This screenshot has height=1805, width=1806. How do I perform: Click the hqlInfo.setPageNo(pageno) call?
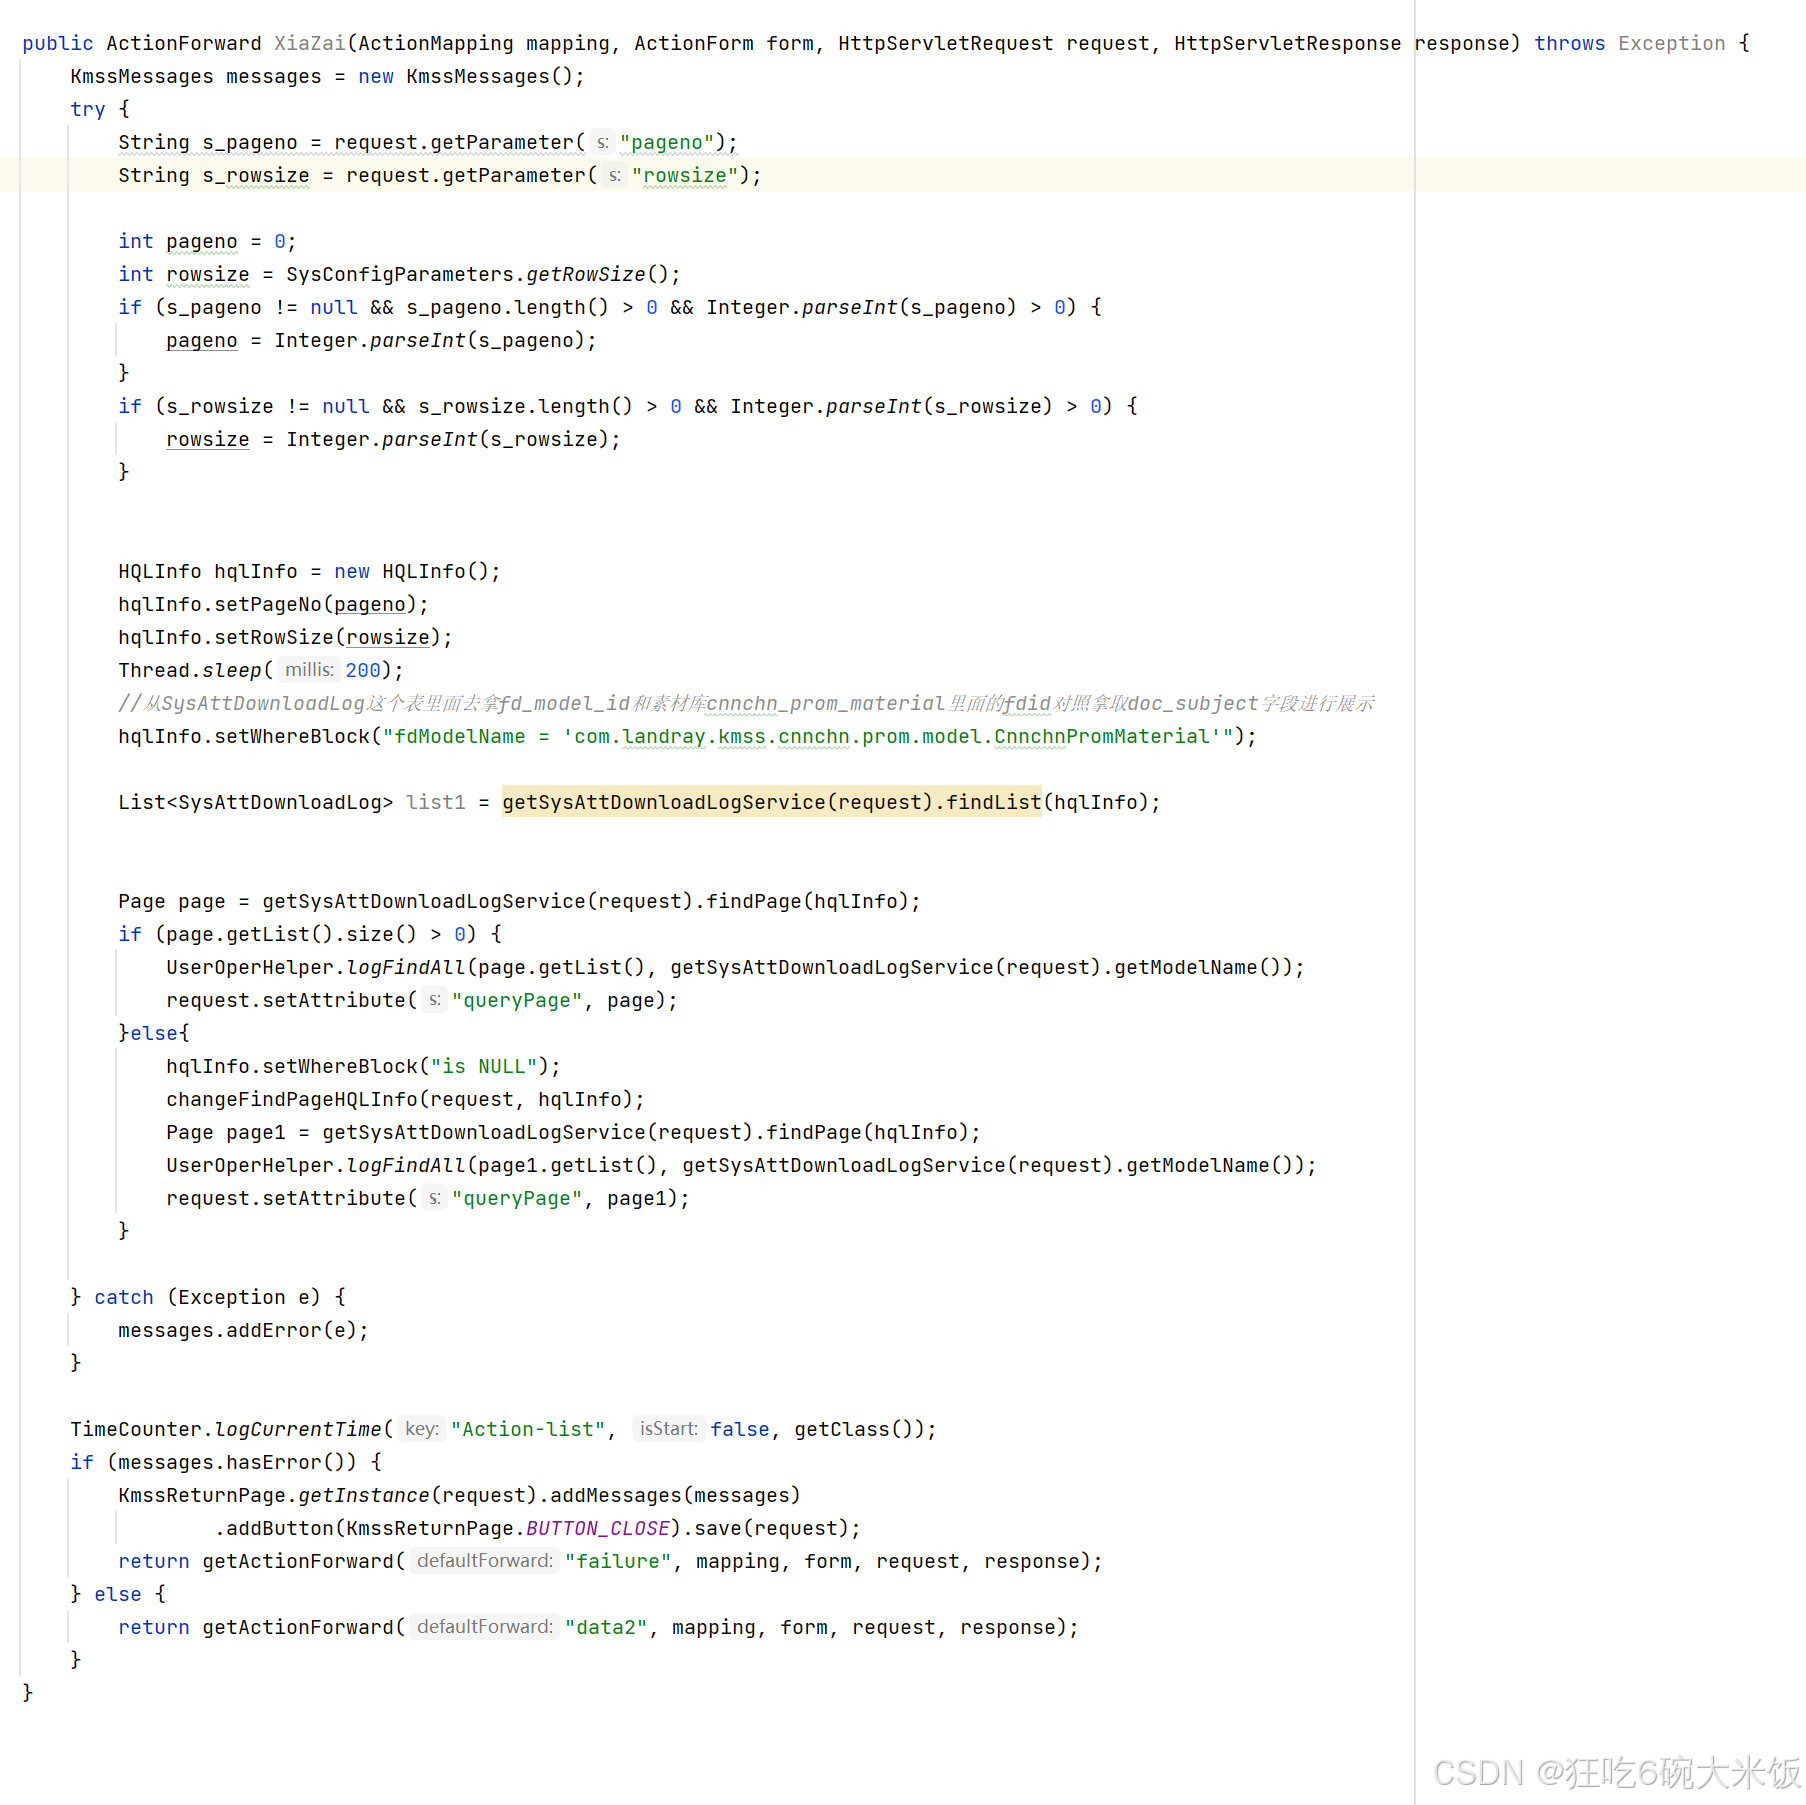pos(273,604)
